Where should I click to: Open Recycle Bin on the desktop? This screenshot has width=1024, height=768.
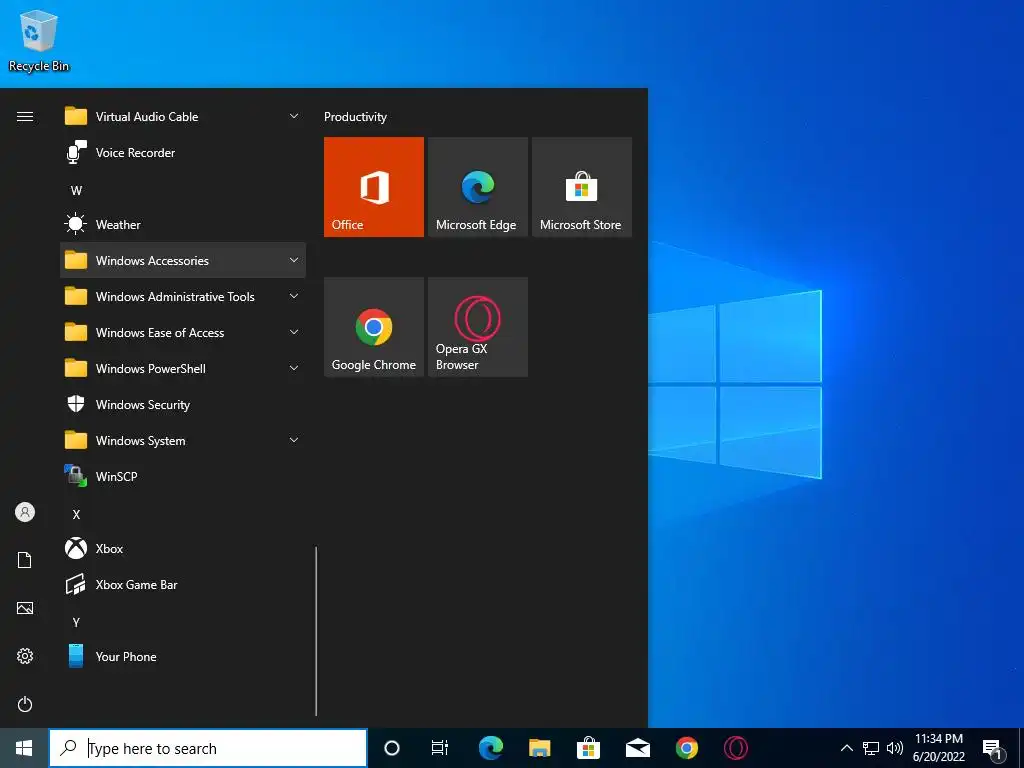pyautogui.click(x=39, y=40)
